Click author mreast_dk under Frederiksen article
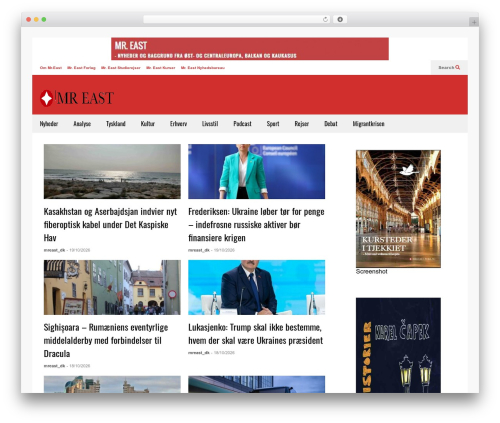Viewport: 500px width, 423px height. tap(199, 250)
